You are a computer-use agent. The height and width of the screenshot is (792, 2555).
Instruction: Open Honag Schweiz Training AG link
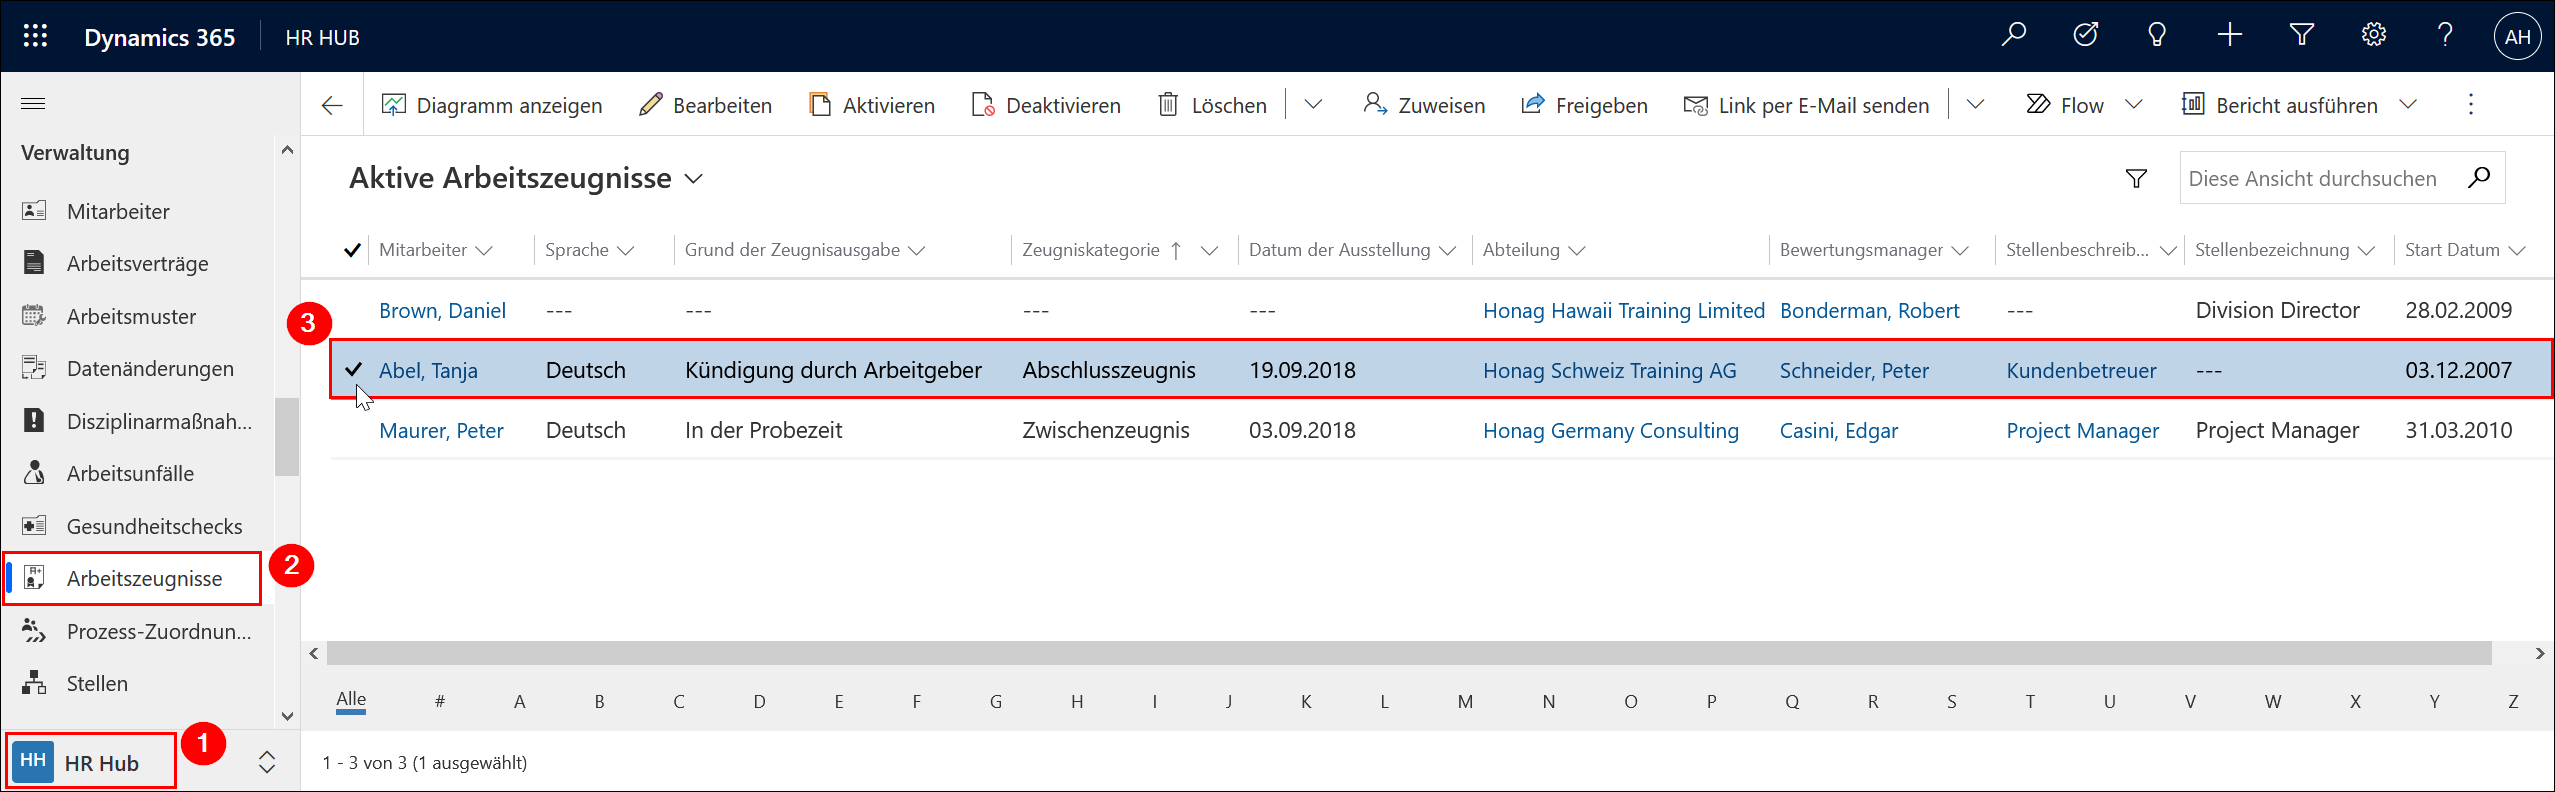(x=1609, y=371)
